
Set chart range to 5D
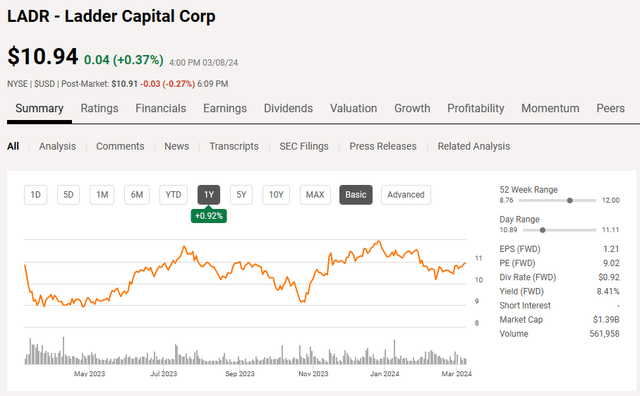(x=68, y=195)
